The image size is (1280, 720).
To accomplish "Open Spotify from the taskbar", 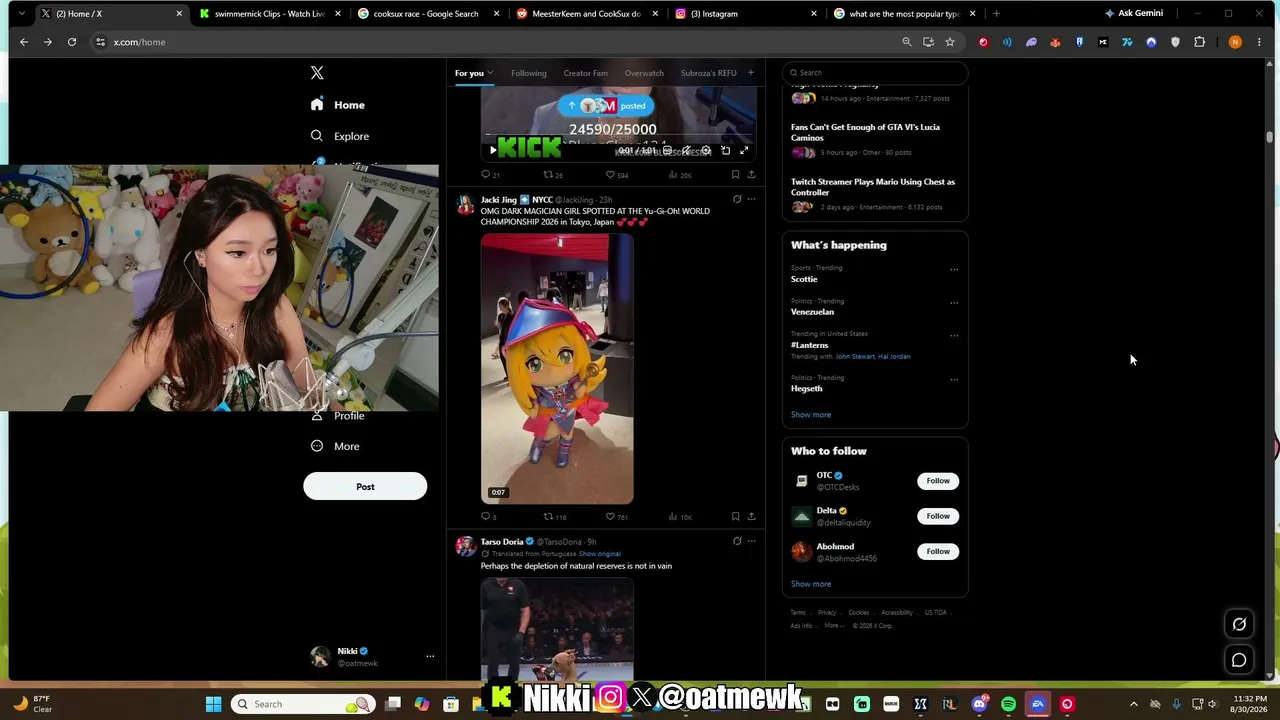I will 1008,704.
